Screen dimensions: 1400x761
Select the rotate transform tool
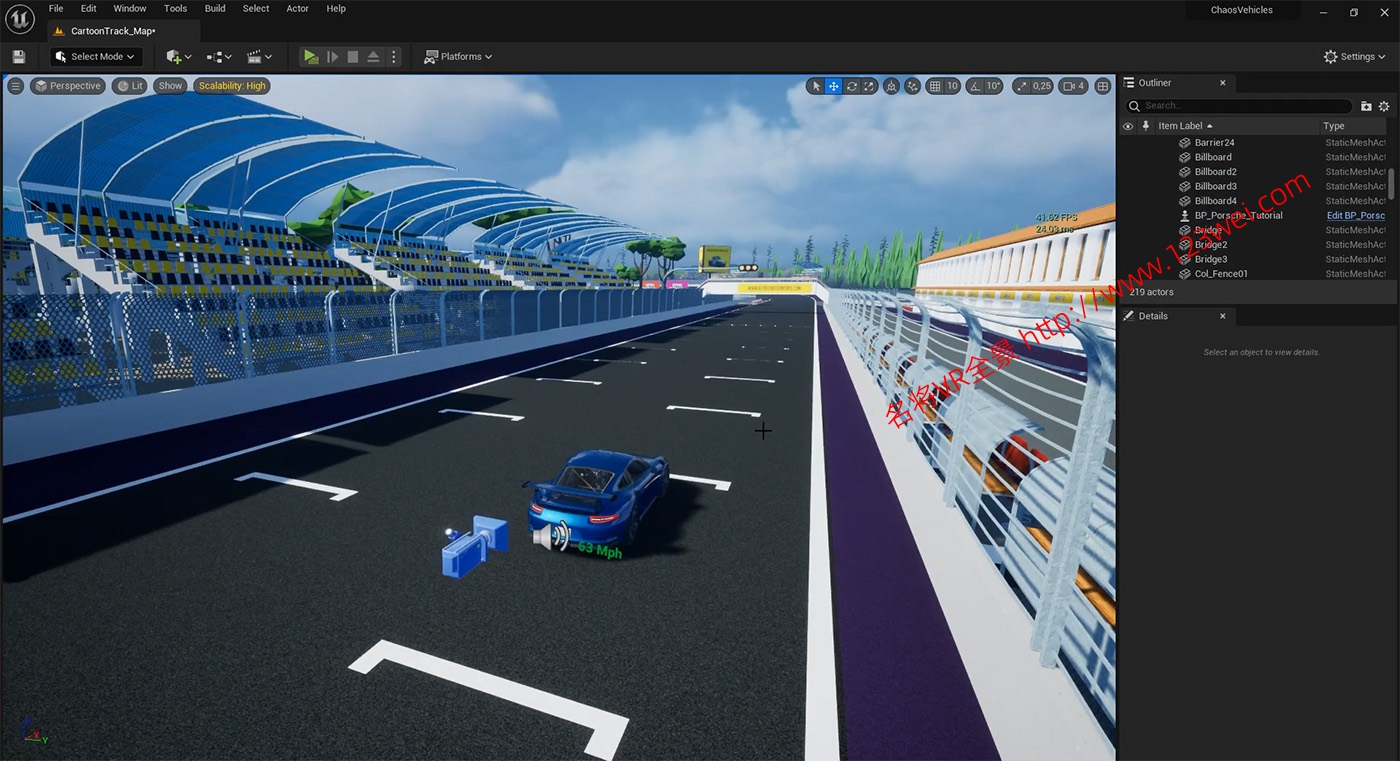[x=852, y=86]
